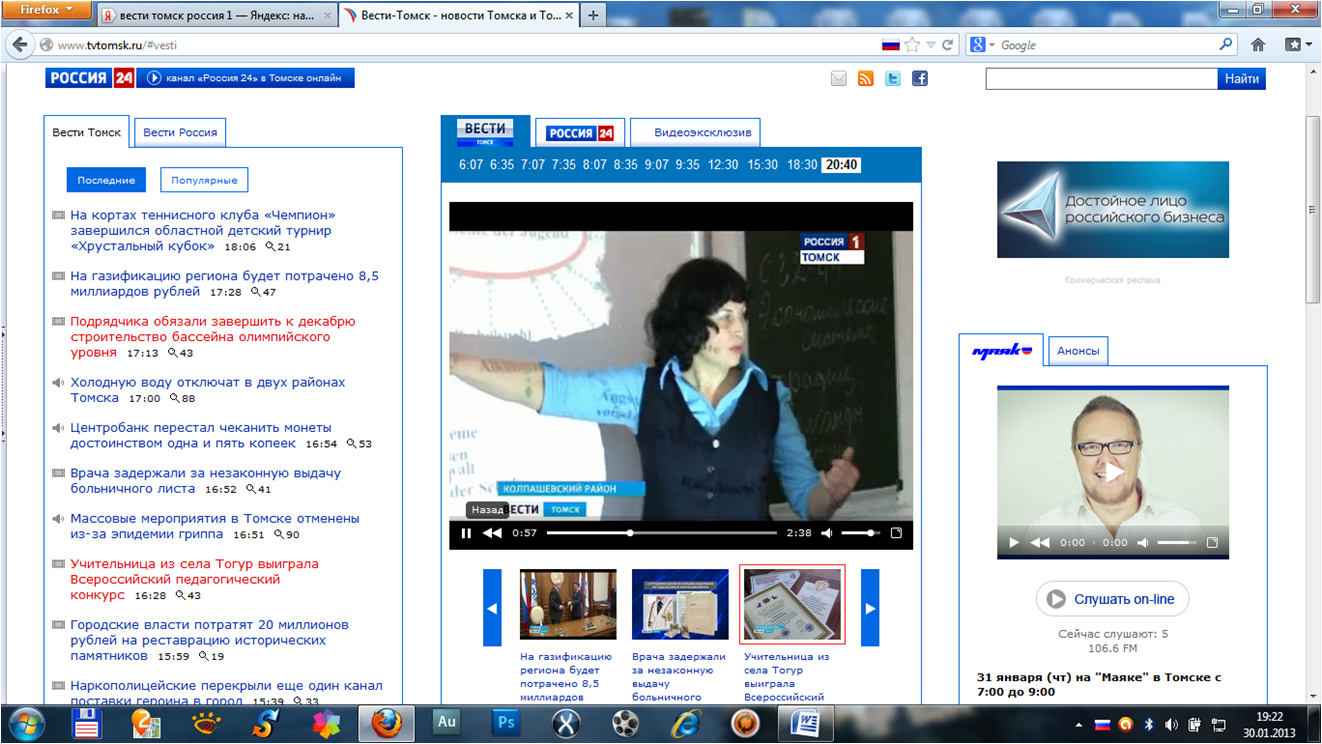
Task: Open the Facebook icon link
Action: pyautogui.click(x=920, y=78)
